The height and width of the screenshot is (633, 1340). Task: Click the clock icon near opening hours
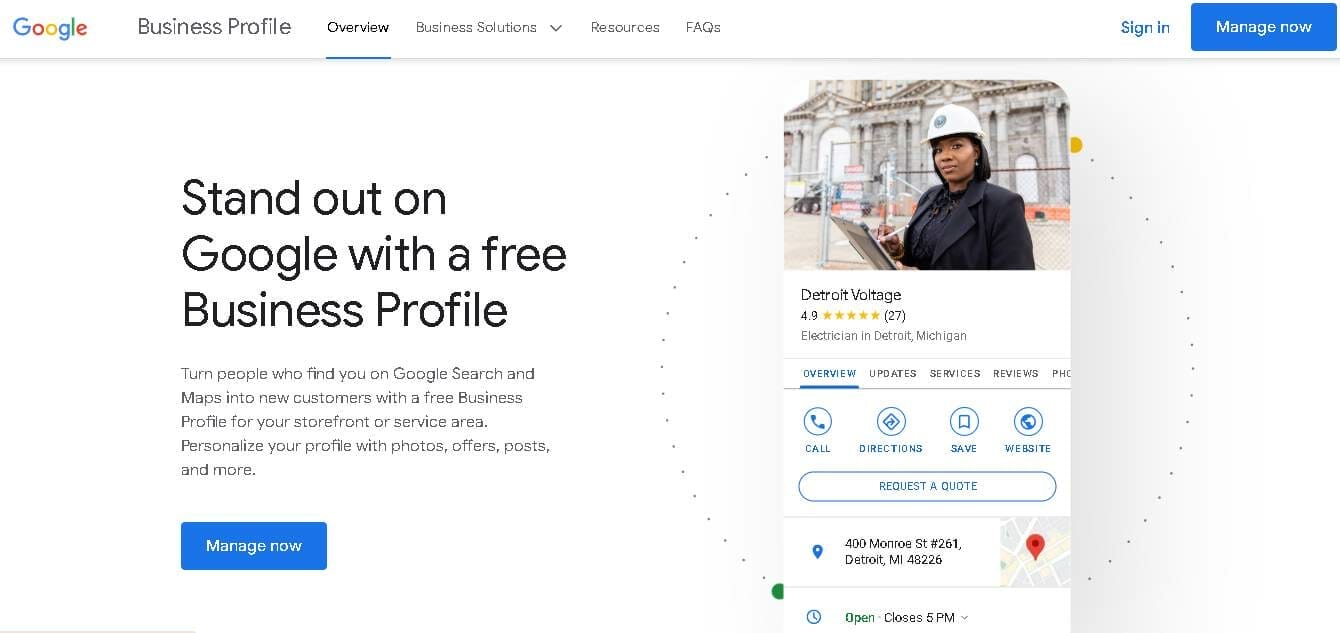coord(813,617)
